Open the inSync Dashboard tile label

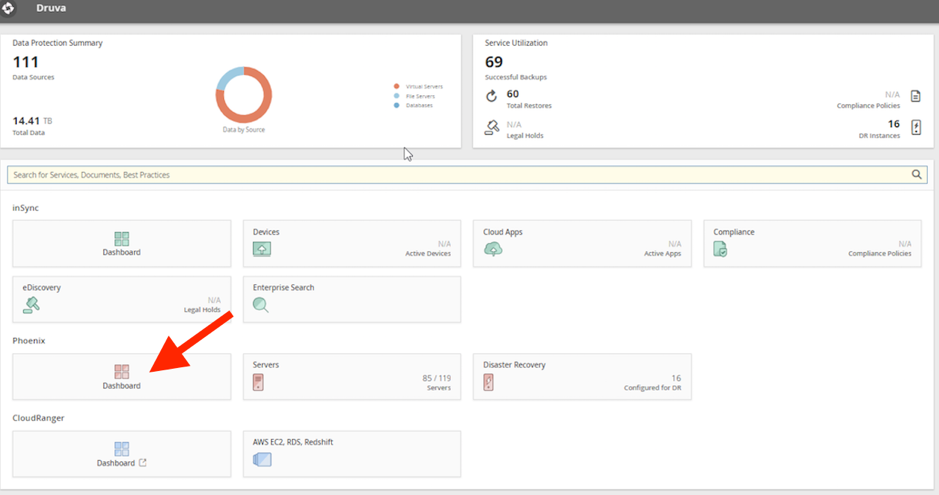click(x=122, y=252)
